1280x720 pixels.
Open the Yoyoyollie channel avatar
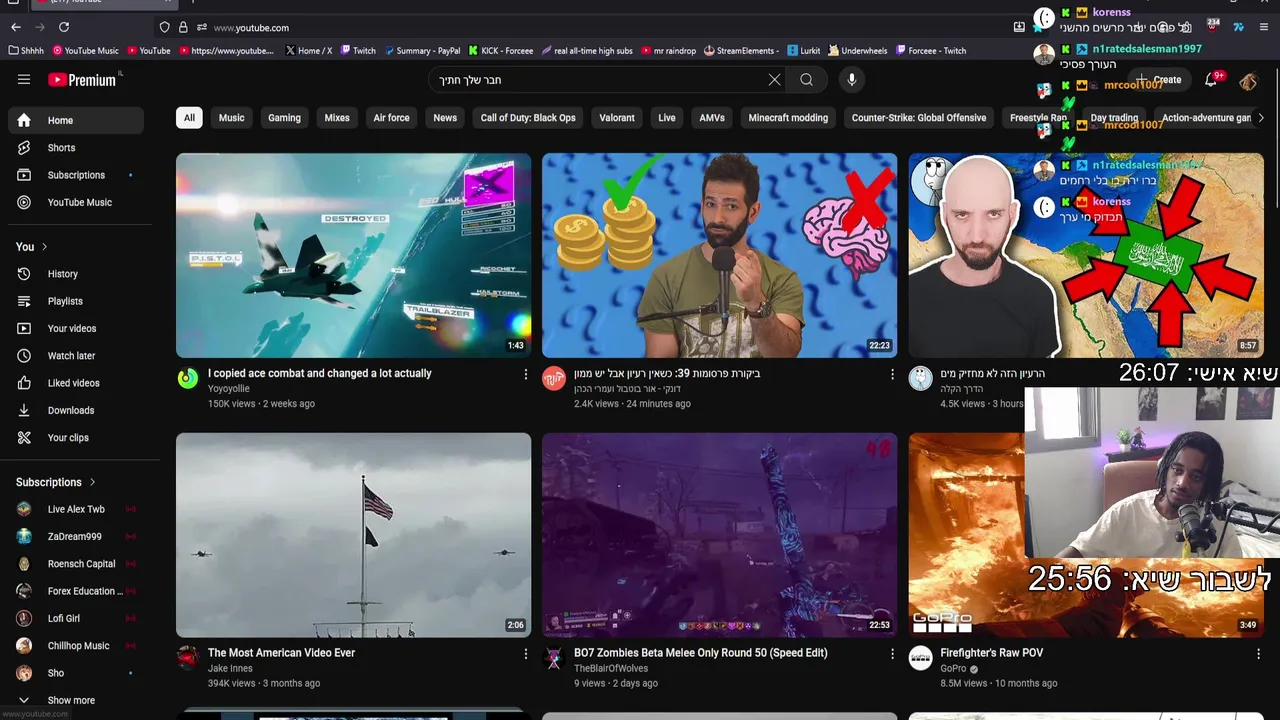pyautogui.click(x=188, y=378)
